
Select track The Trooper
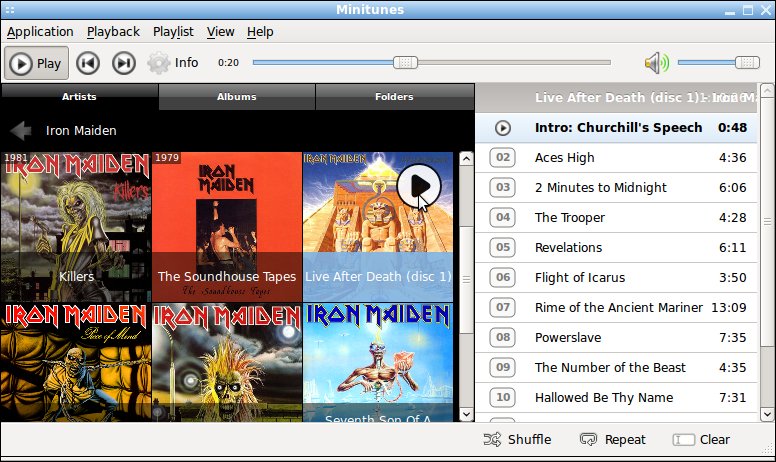point(616,218)
